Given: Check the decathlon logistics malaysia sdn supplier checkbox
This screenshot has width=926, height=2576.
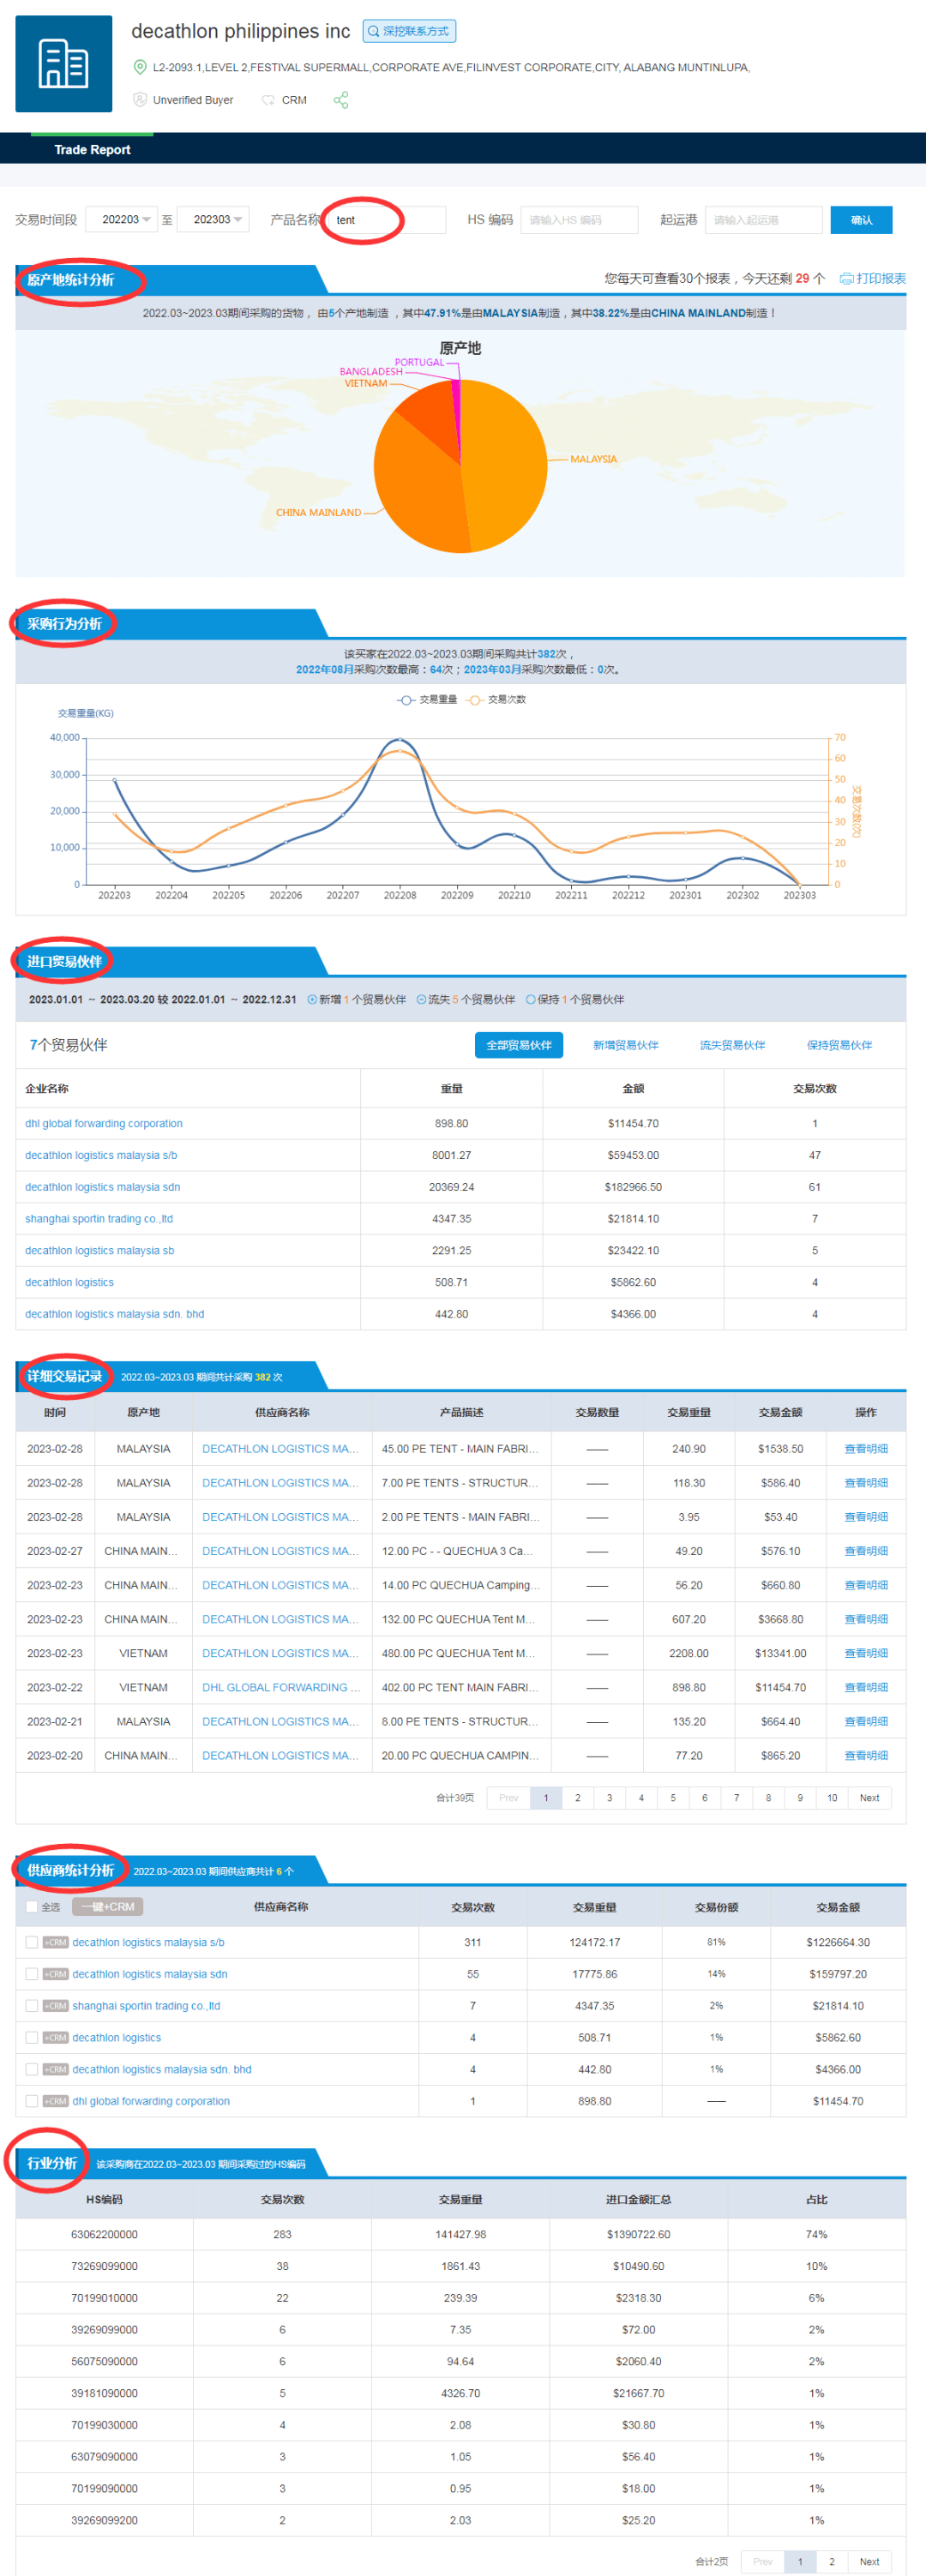Looking at the screenshot, I should pyautogui.click(x=32, y=1974).
